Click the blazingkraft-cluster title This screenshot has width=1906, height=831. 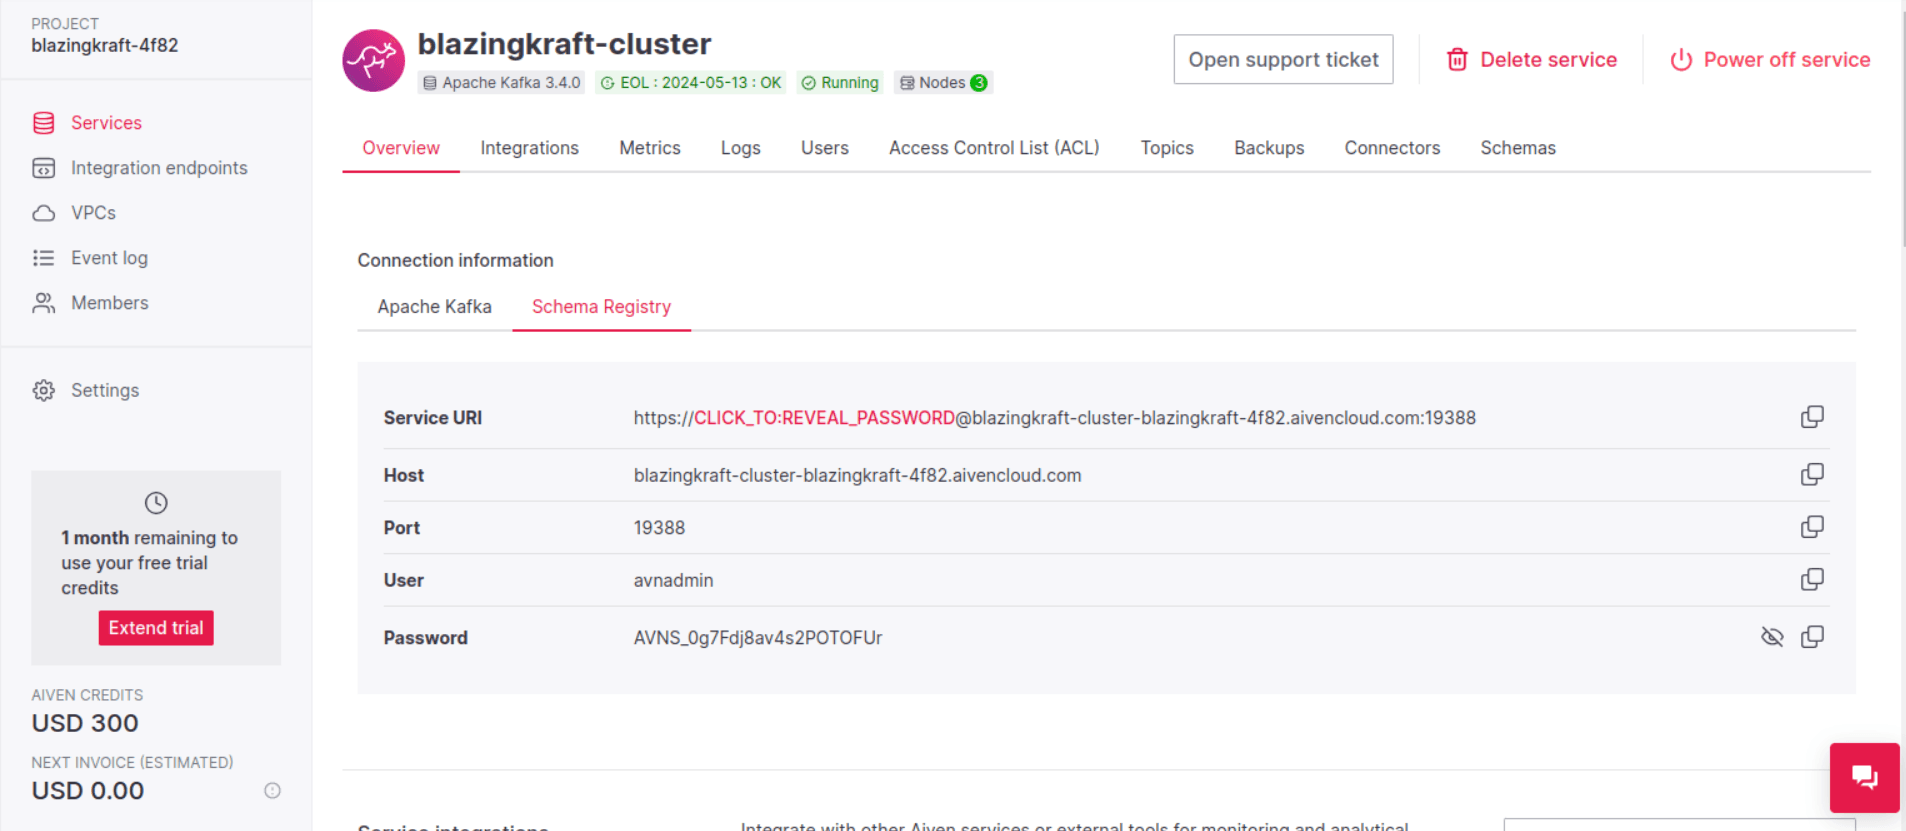[x=564, y=44]
